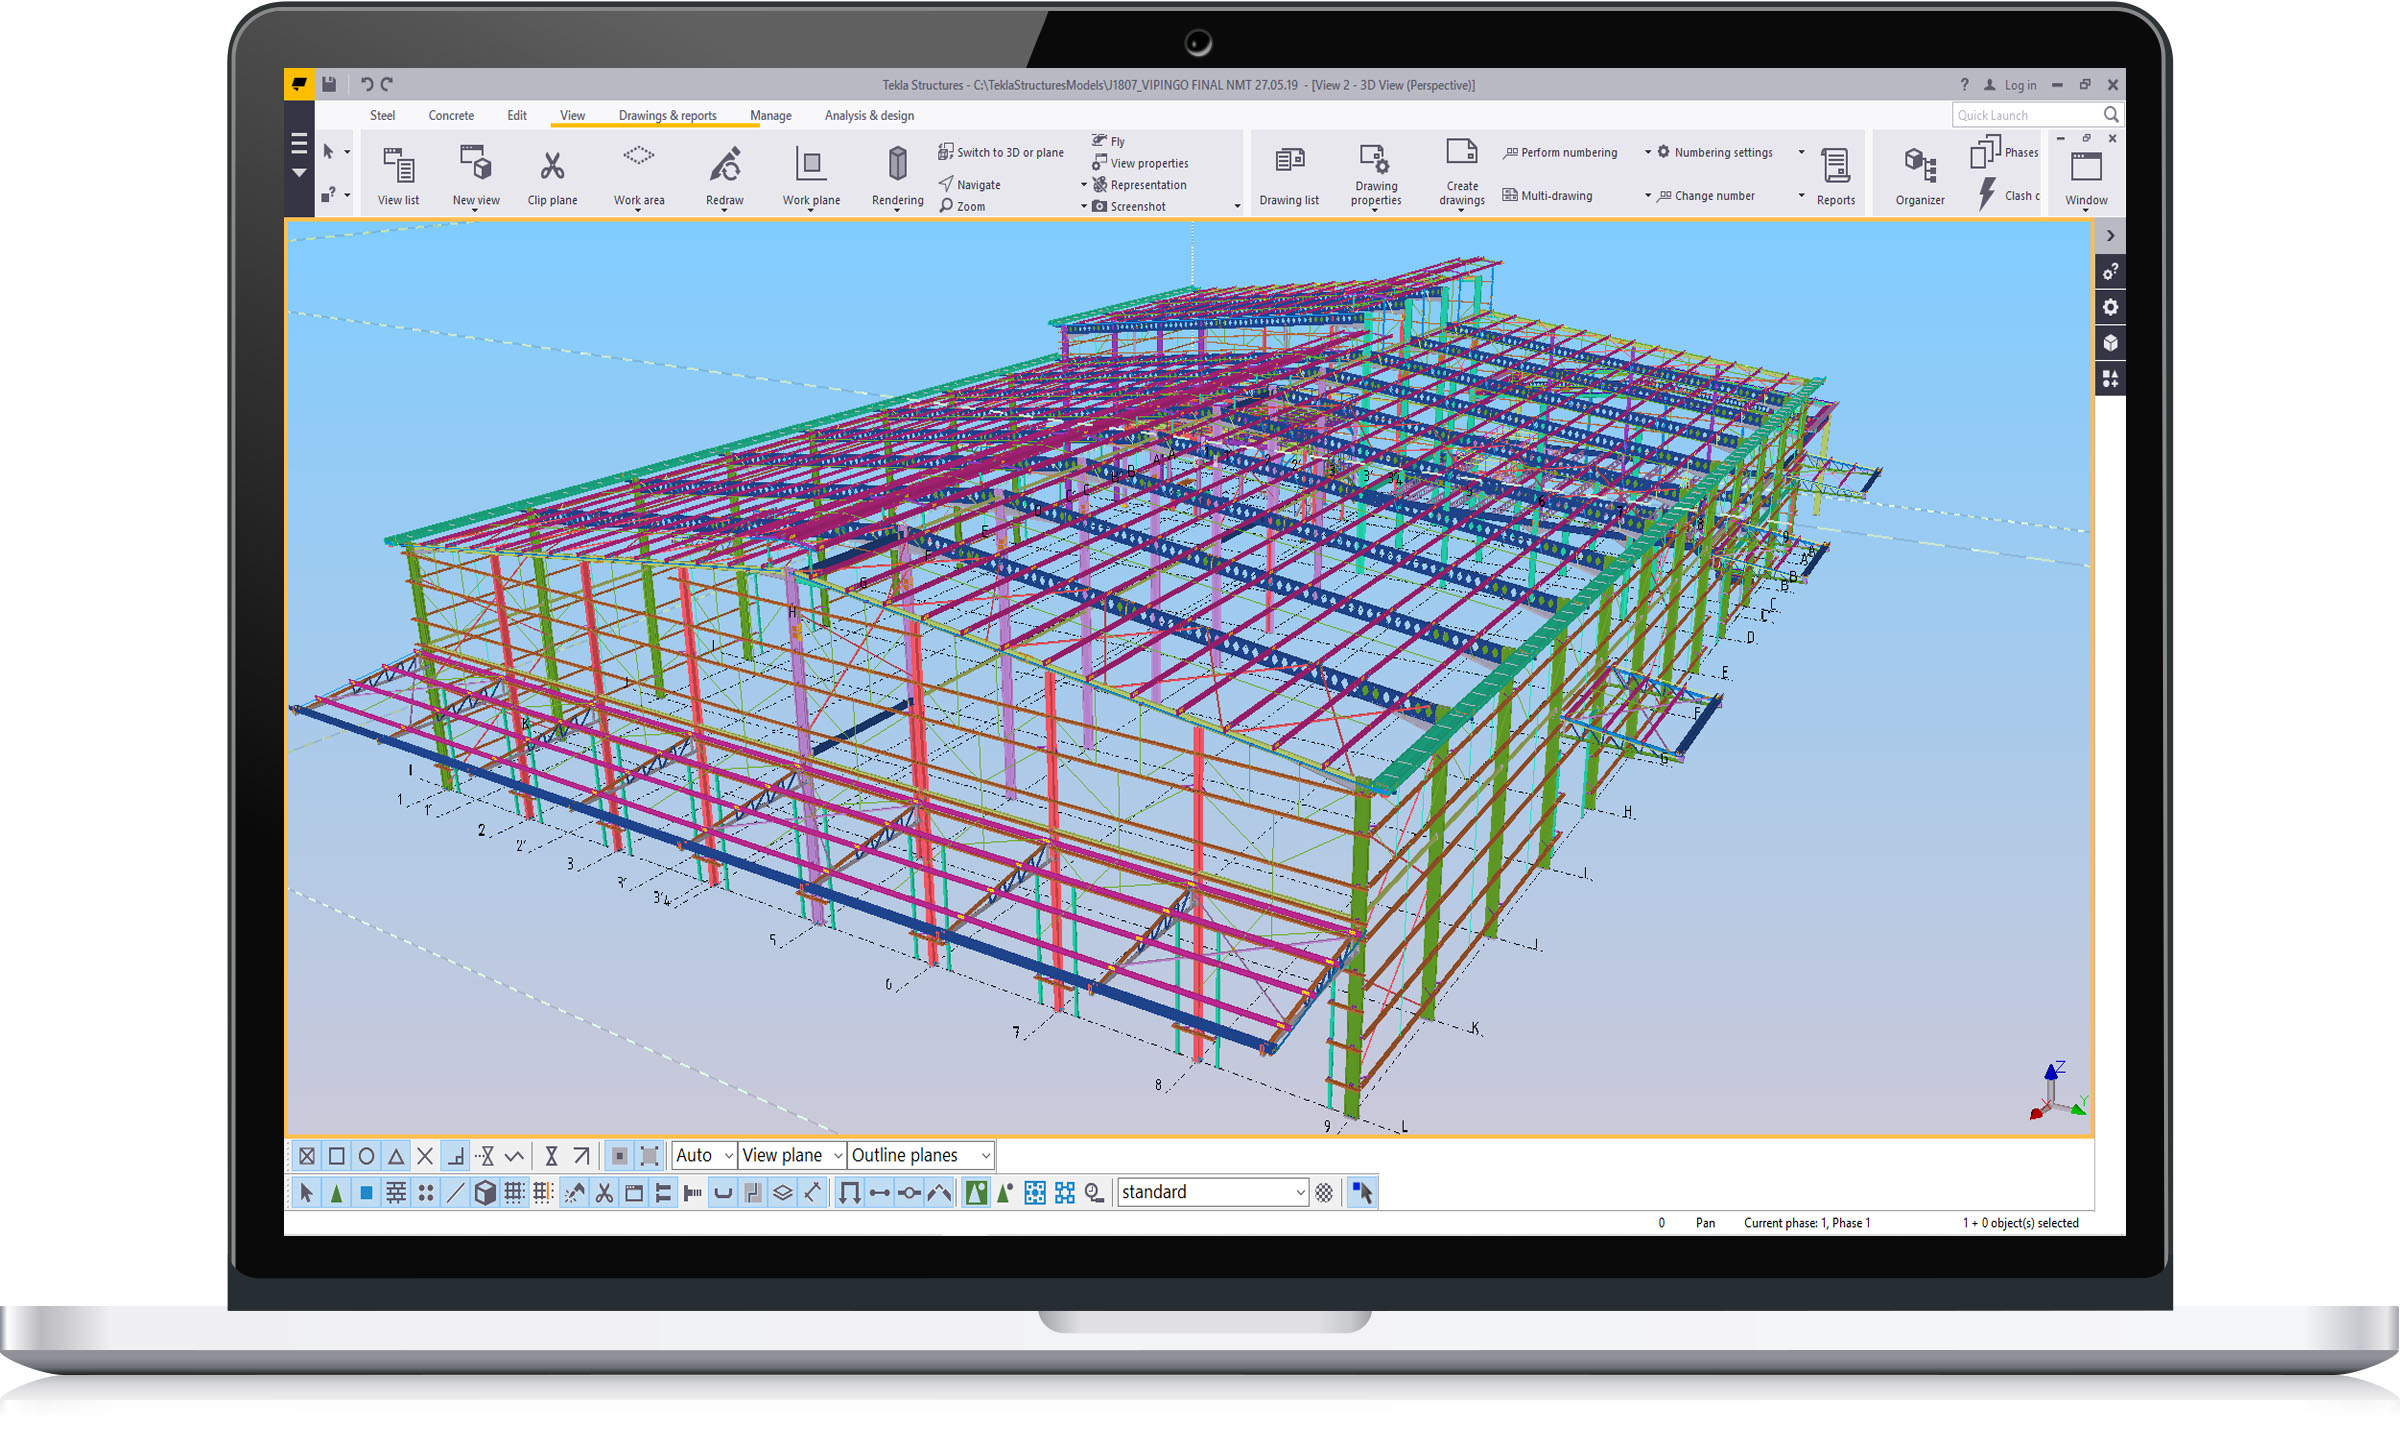Expand the side pane chevron arrow
Screen dimensions: 2400x1444
pos(2110,236)
